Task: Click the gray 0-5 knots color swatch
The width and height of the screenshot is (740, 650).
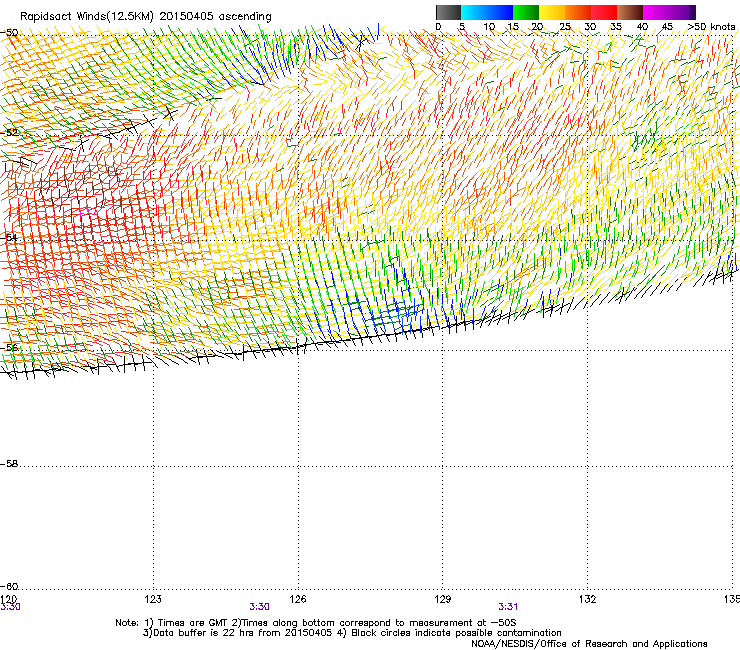Action: [448, 12]
